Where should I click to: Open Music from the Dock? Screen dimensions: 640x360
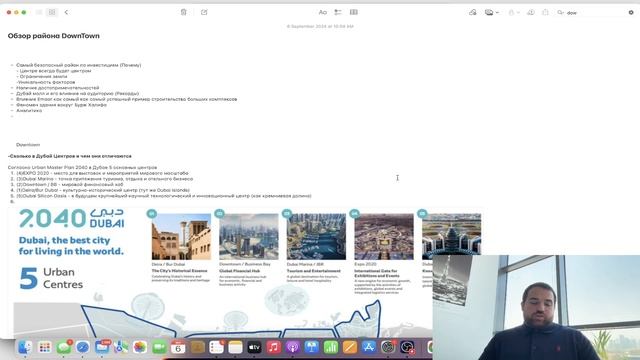tap(273, 347)
